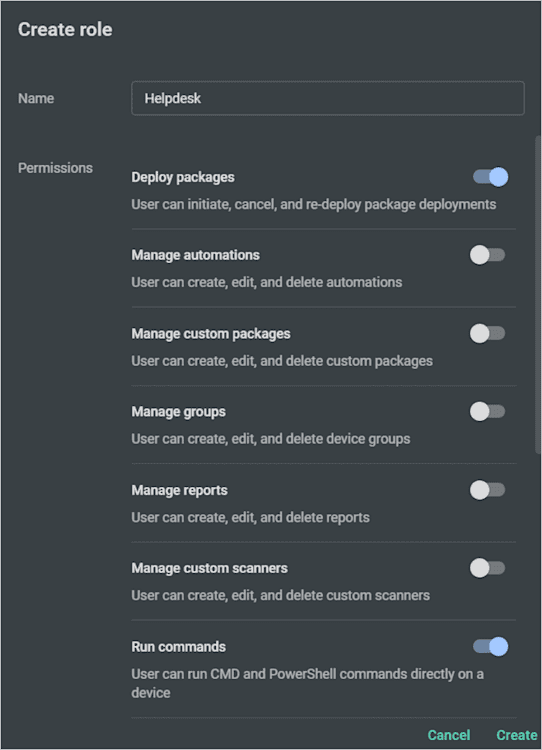Turn off the Run commands toggle
Screen dimensions: 542x750
[490, 647]
